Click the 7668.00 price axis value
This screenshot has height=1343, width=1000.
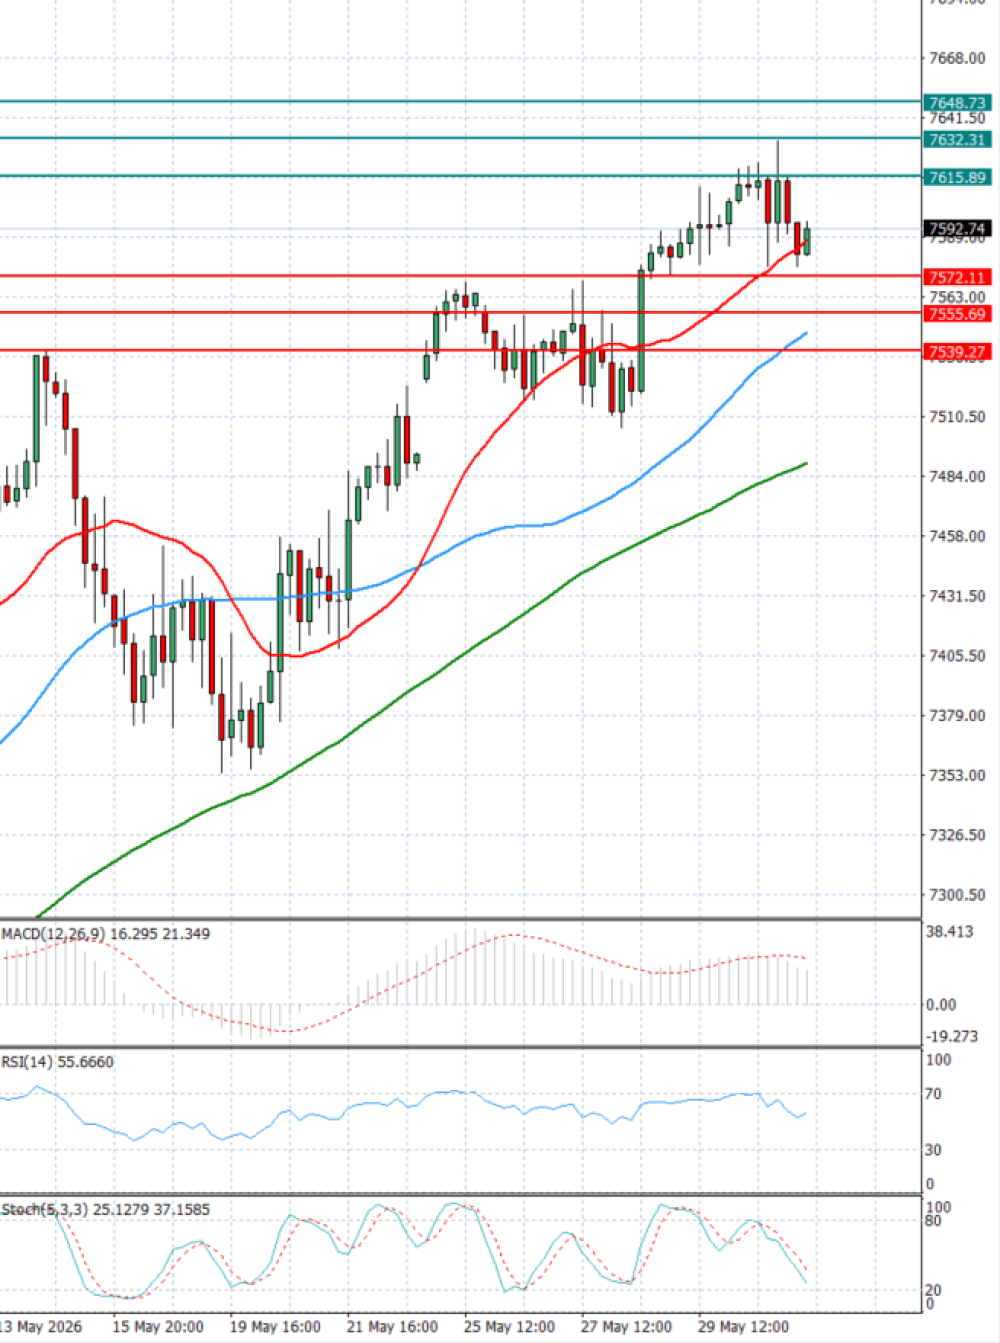(957, 58)
